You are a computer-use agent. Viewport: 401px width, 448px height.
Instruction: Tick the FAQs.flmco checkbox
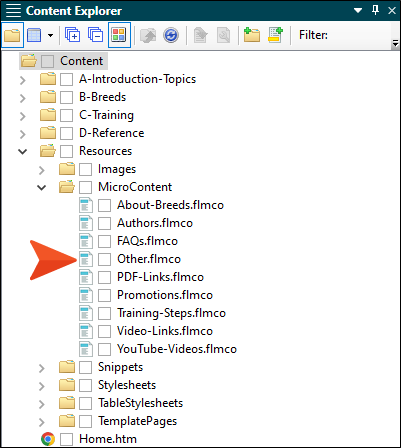(104, 241)
